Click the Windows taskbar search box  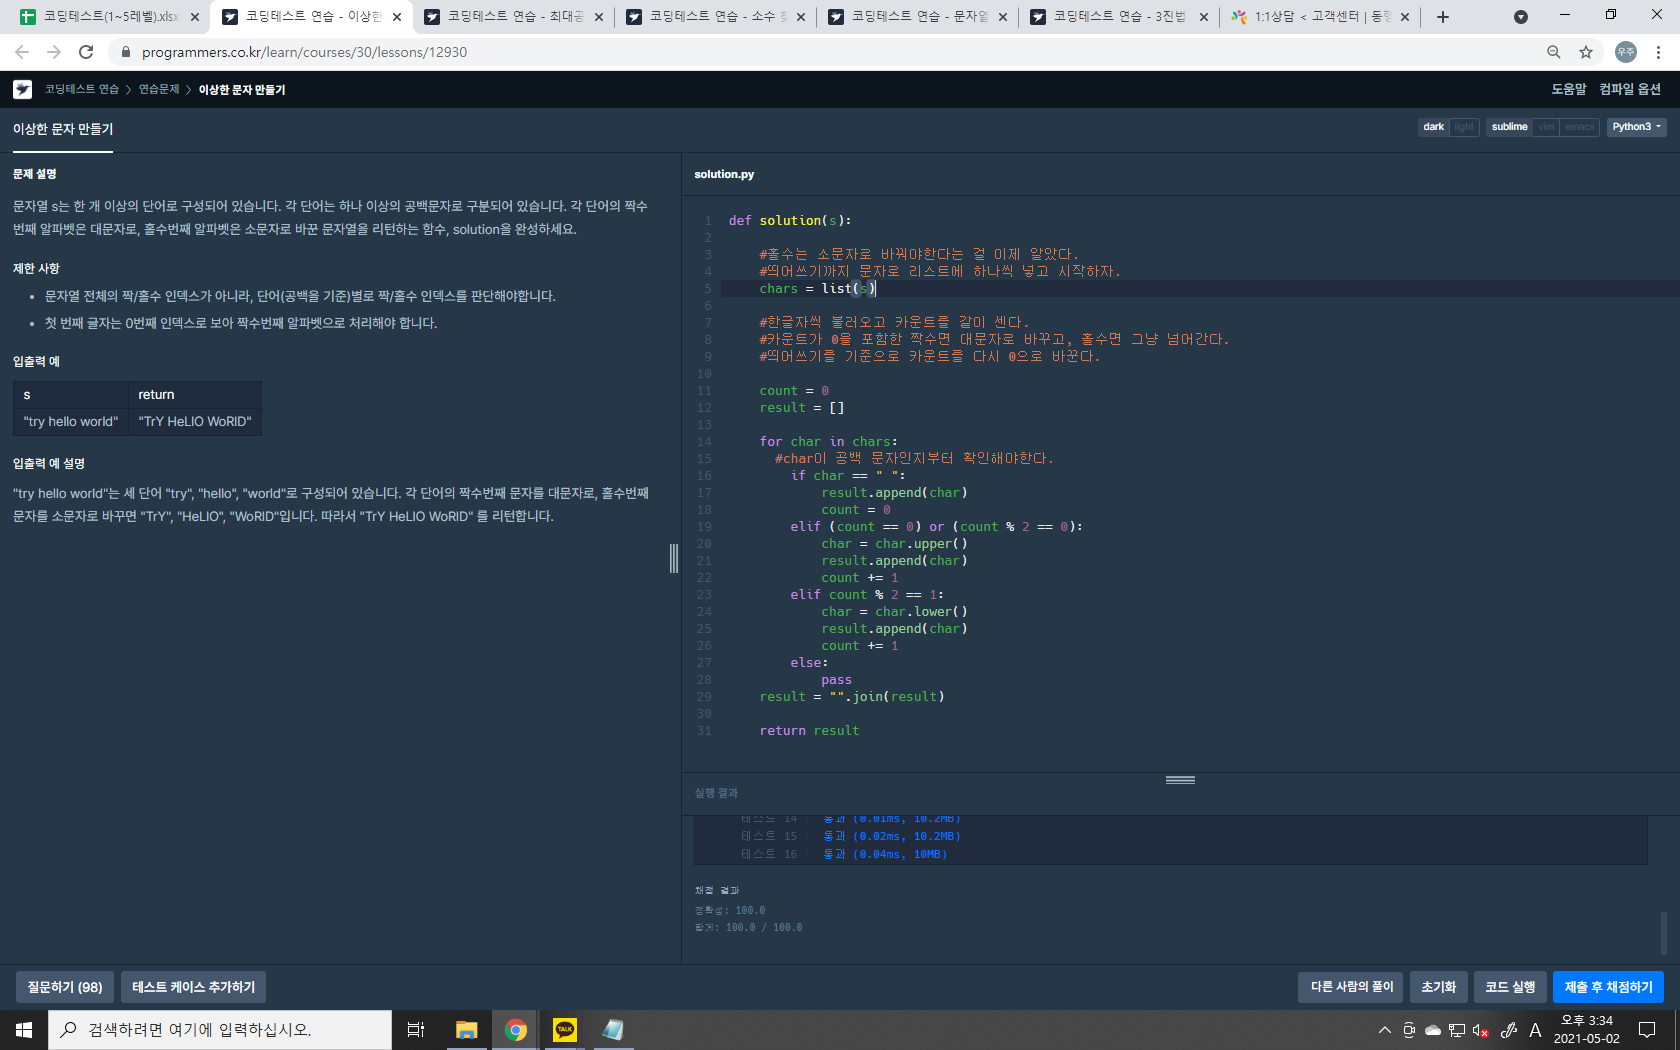[x=220, y=1029]
